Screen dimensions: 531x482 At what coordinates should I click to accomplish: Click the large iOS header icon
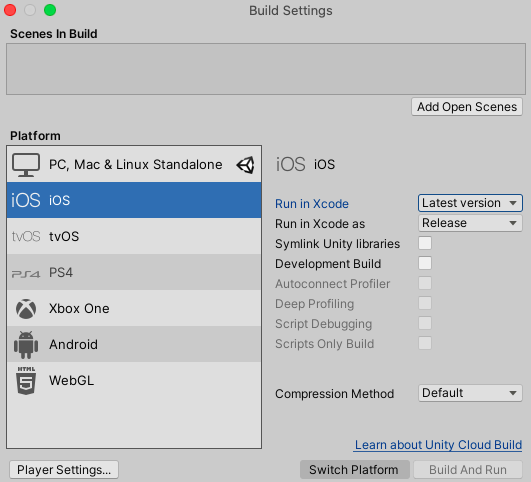[x=291, y=164]
